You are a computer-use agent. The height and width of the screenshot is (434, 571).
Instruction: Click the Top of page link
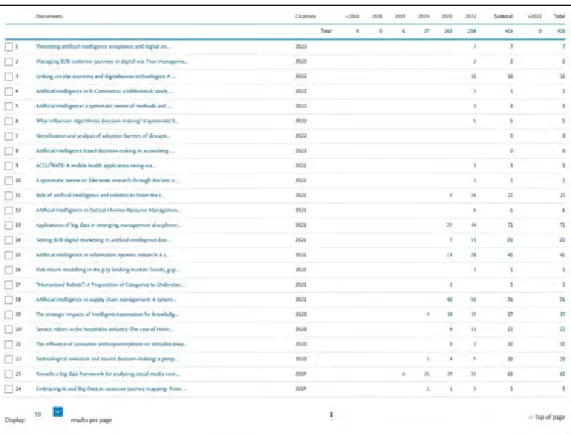(547, 417)
